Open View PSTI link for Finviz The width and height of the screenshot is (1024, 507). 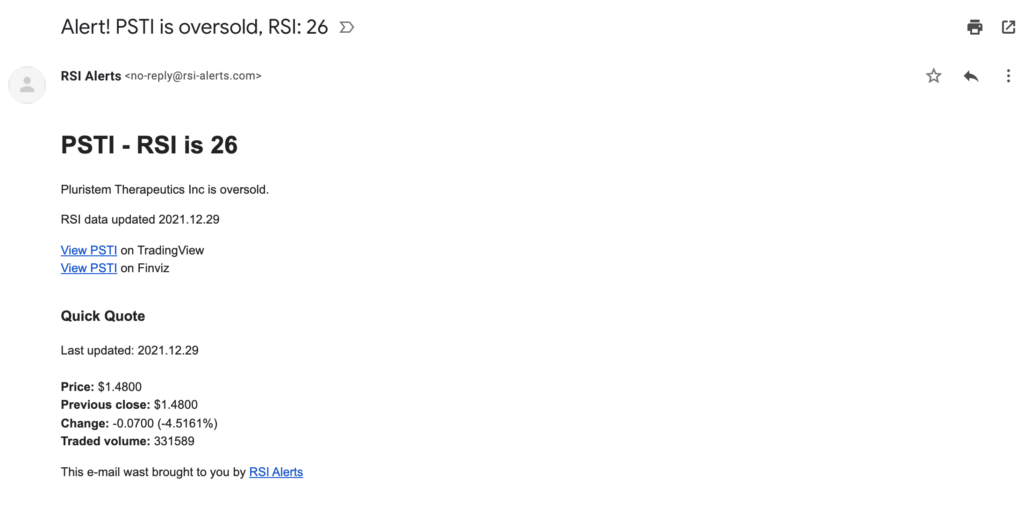(x=89, y=268)
